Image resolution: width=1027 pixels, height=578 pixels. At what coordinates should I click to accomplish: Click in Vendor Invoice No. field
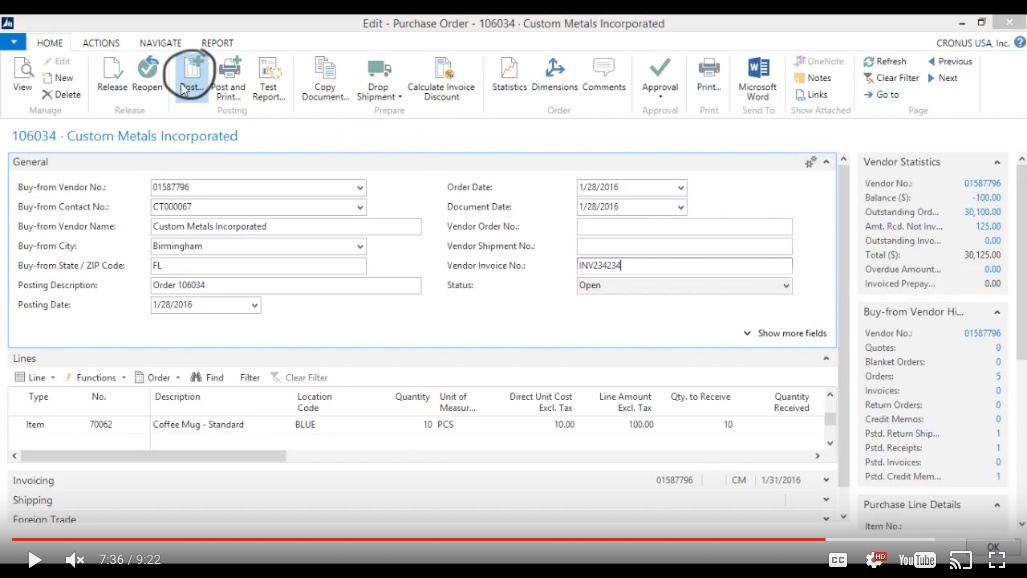(684, 265)
